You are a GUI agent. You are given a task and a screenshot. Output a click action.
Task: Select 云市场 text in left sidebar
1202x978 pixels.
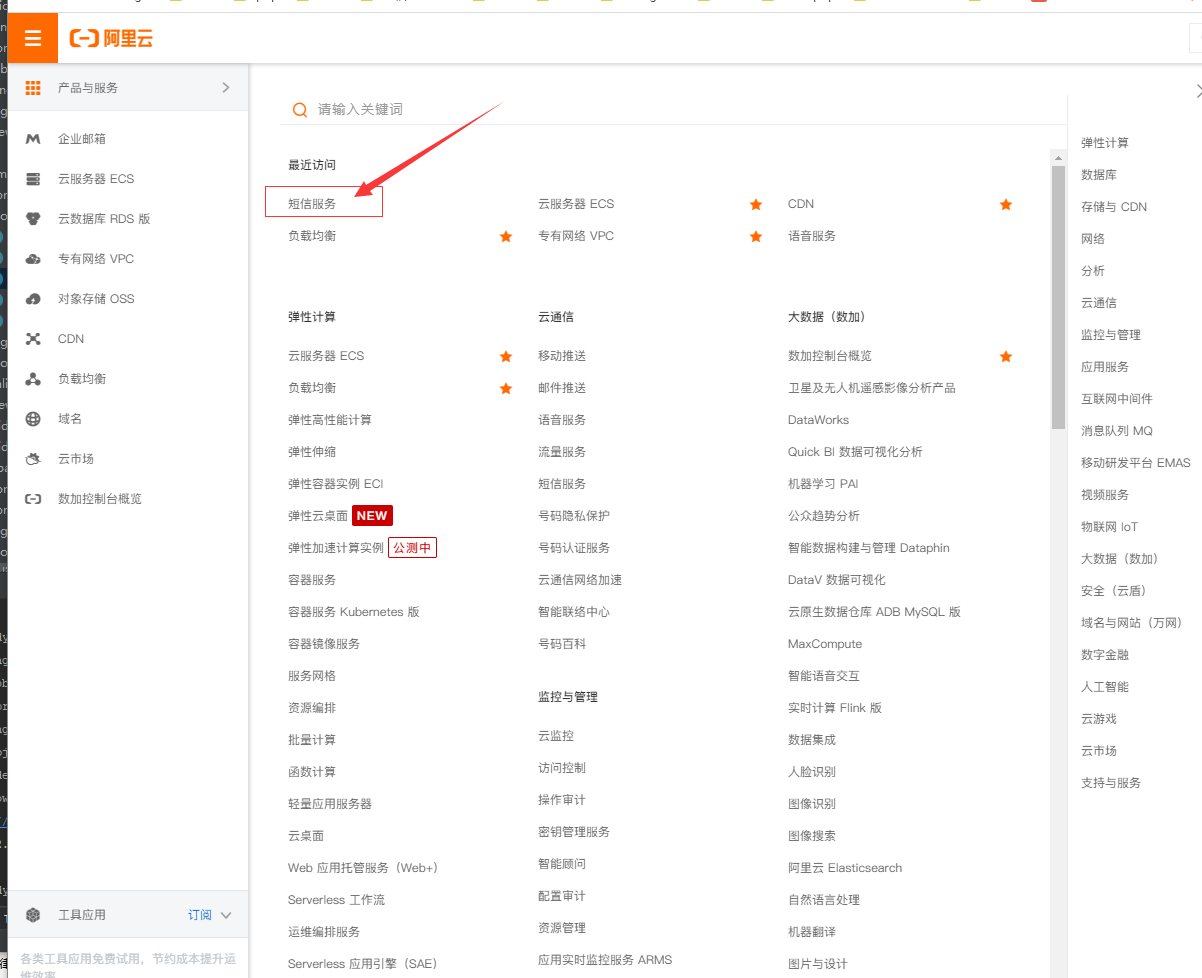tap(76, 459)
